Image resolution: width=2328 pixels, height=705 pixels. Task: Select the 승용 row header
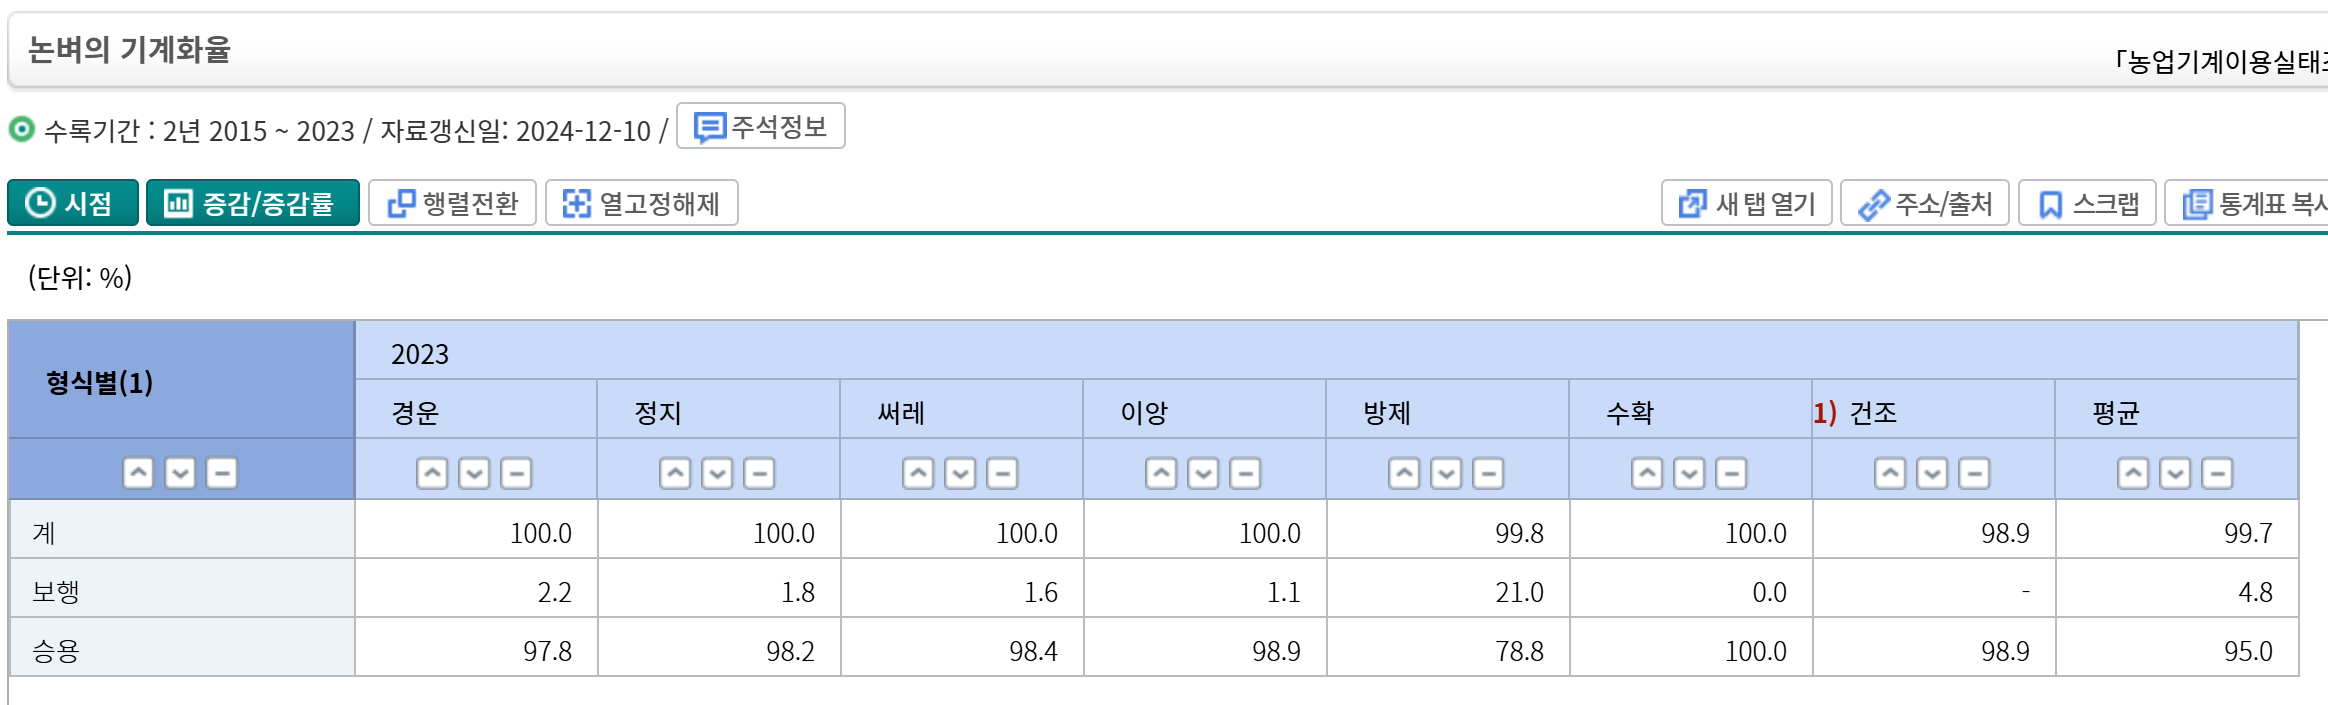[x=56, y=651]
